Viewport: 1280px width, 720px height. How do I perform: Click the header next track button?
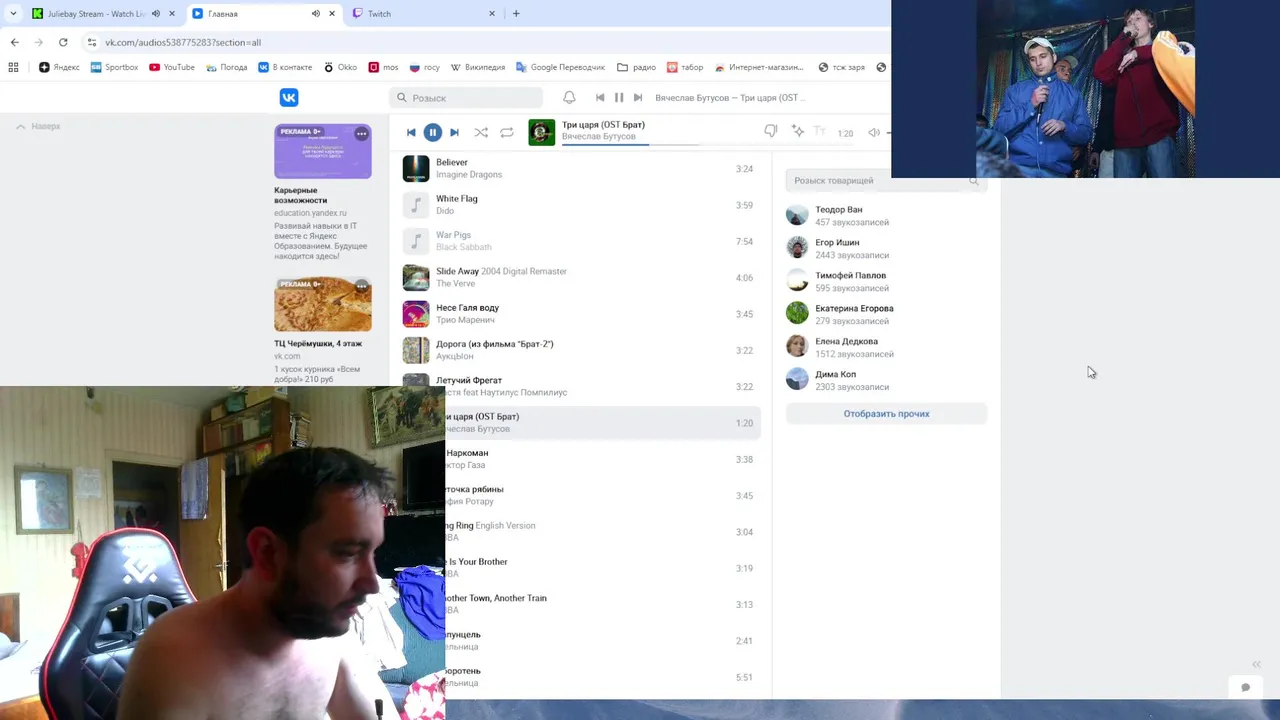tap(638, 97)
